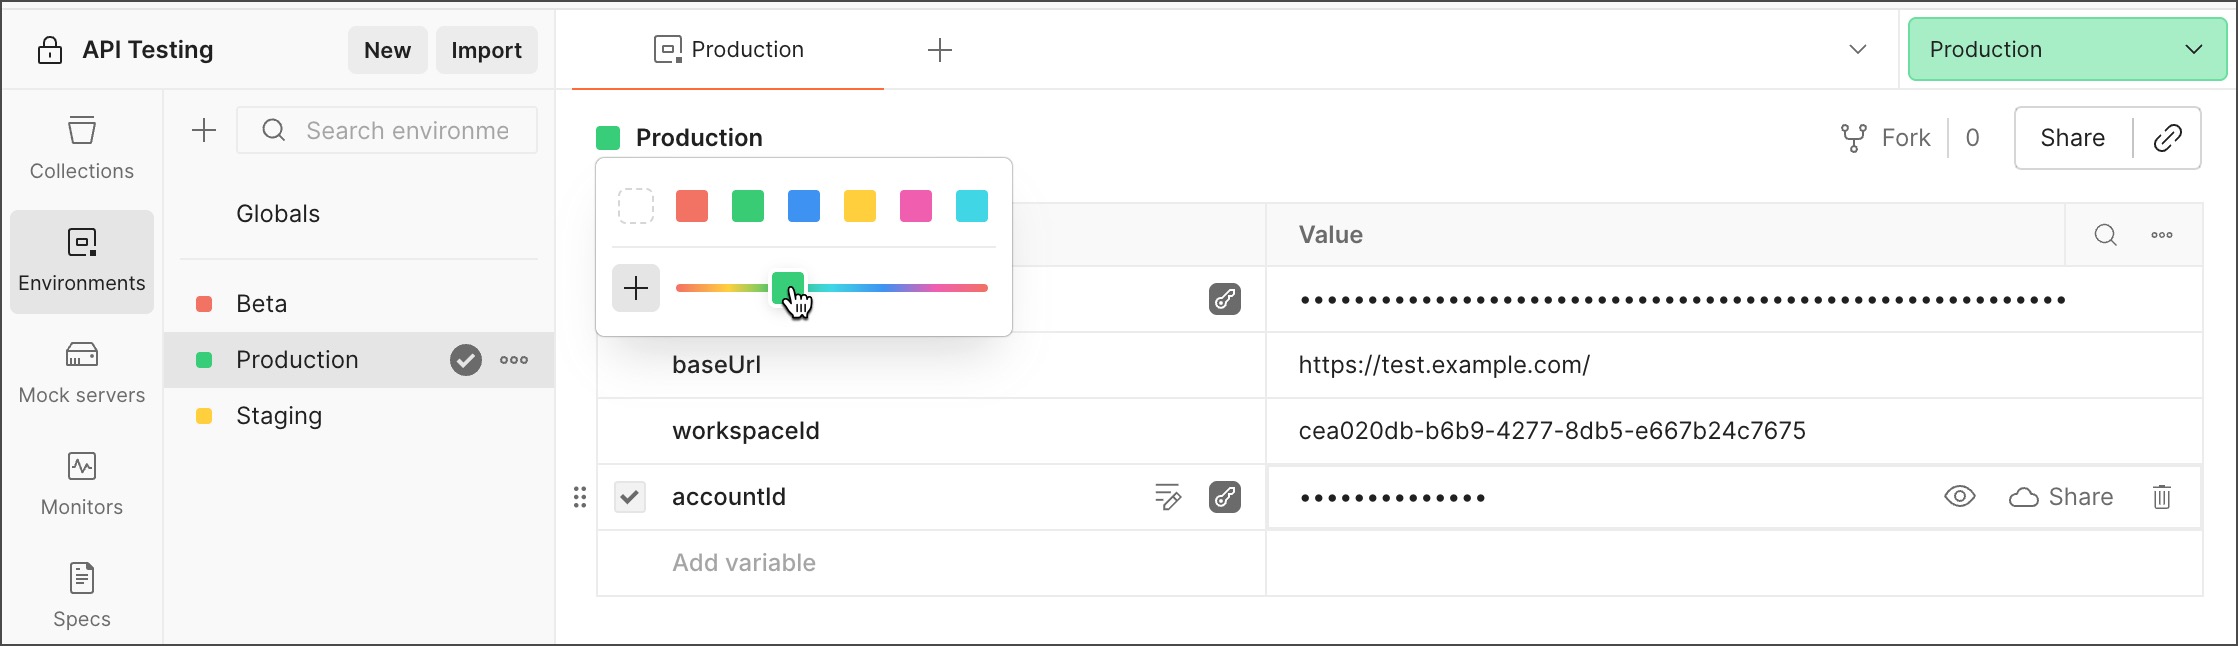Open the tabs overview chevron
Screen dimensions: 2238x646
pyautogui.click(x=1858, y=48)
